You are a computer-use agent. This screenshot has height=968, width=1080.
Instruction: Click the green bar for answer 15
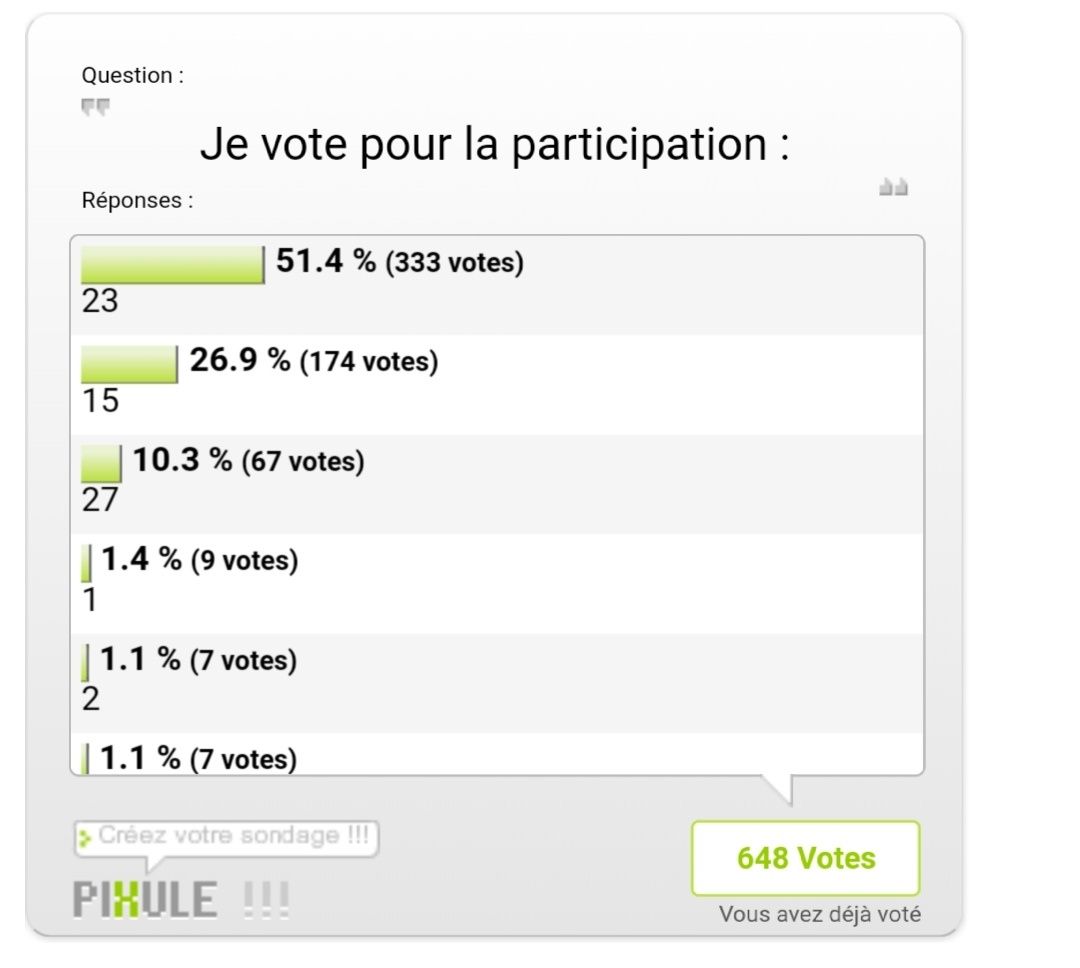click(129, 364)
